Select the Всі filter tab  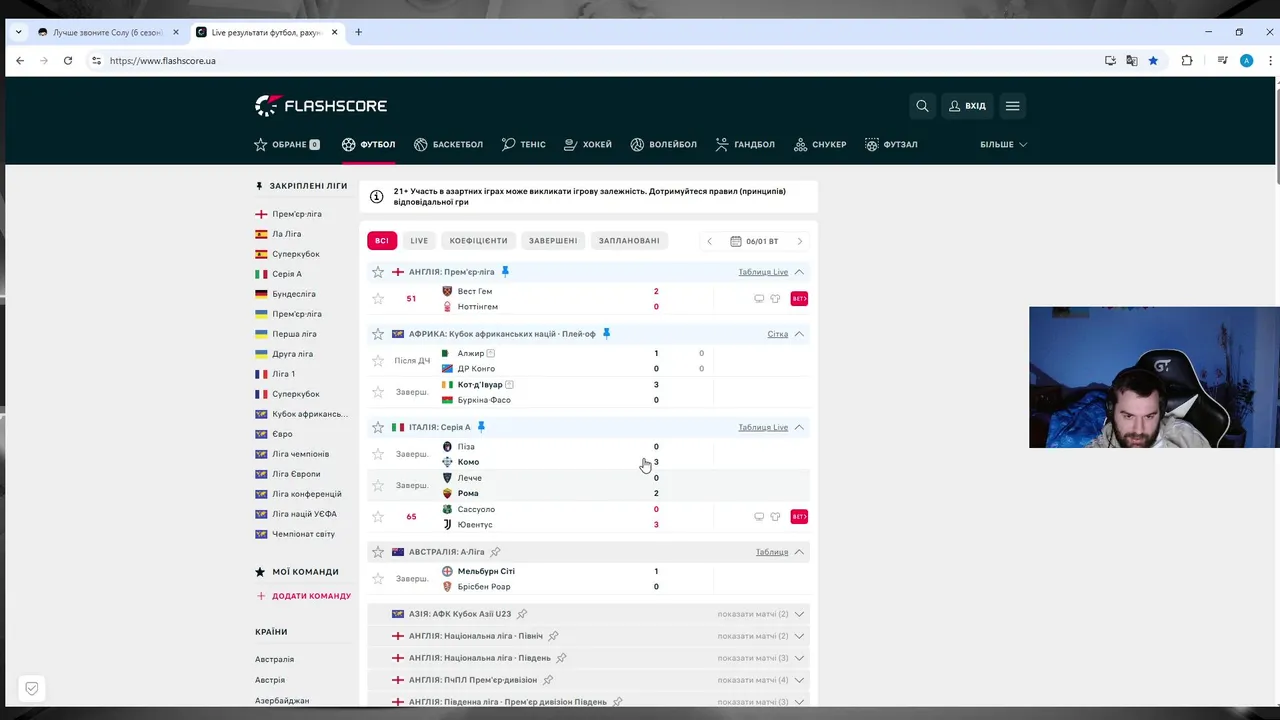click(x=382, y=241)
